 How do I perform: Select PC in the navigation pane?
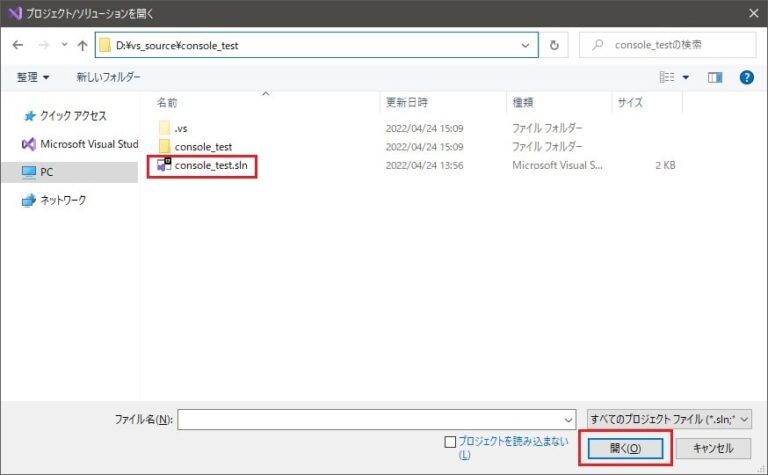46,172
